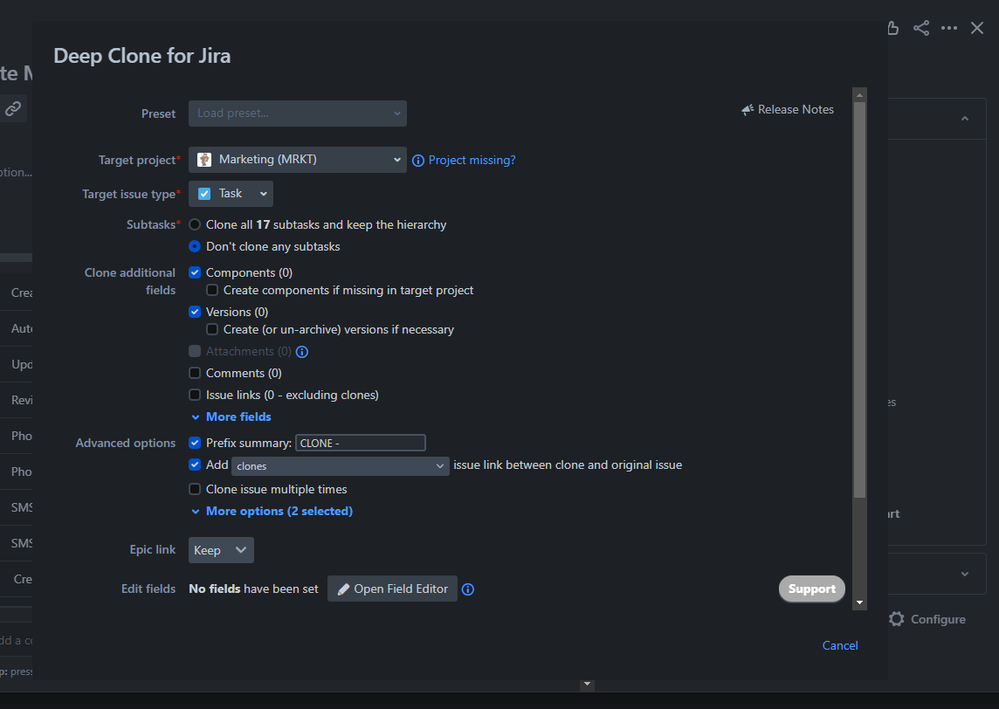999x709 pixels.
Task: Collapse the right panel up chevron
Action: [965, 118]
